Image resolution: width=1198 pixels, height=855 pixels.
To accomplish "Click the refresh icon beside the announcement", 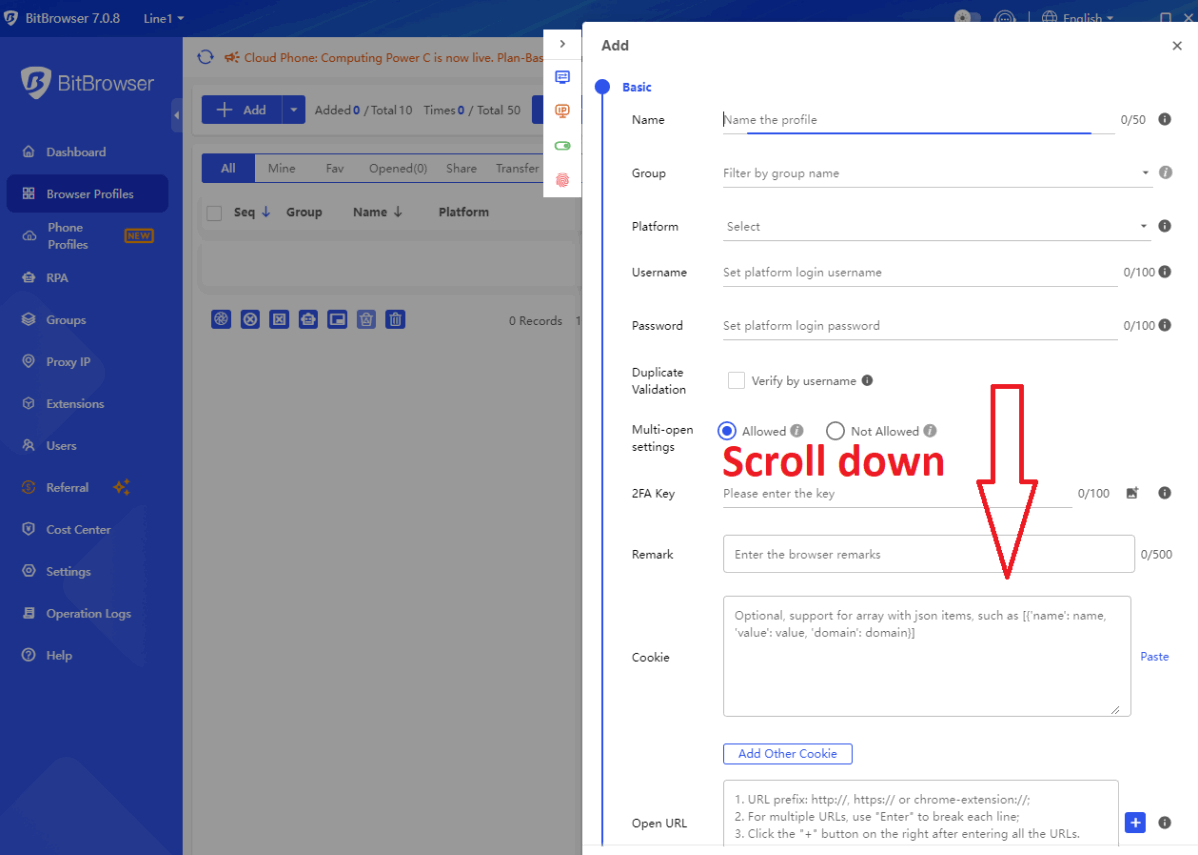I will [x=206, y=57].
